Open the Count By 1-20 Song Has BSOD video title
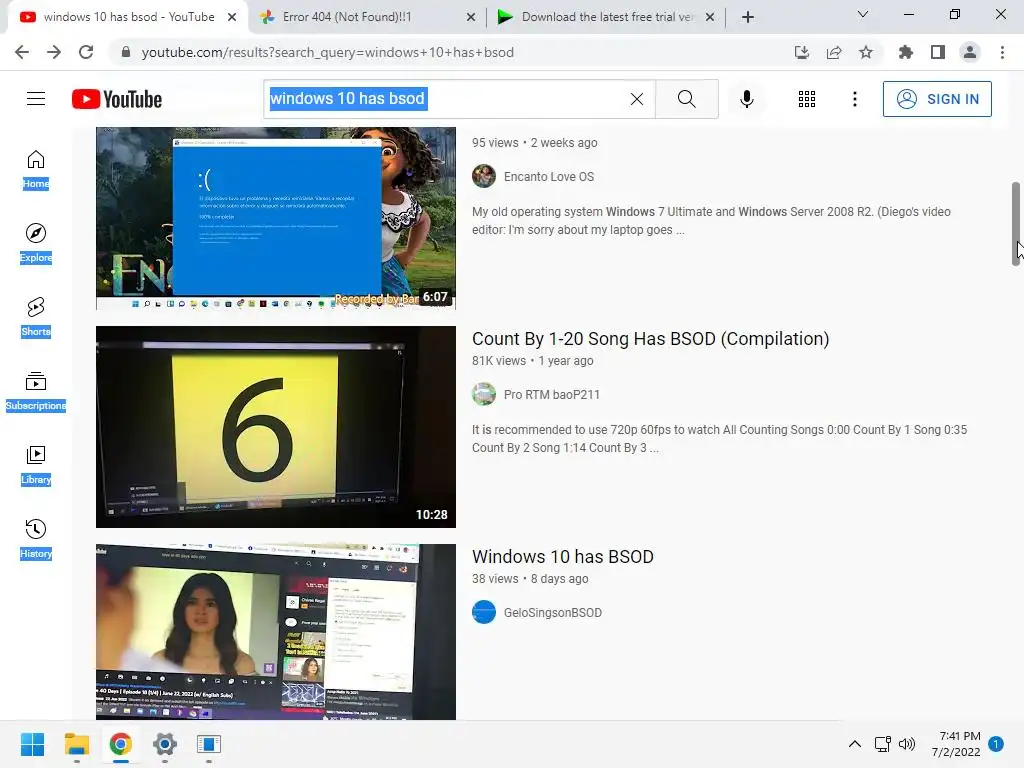This screenshot has width=1024, height=768. point(650,338)
